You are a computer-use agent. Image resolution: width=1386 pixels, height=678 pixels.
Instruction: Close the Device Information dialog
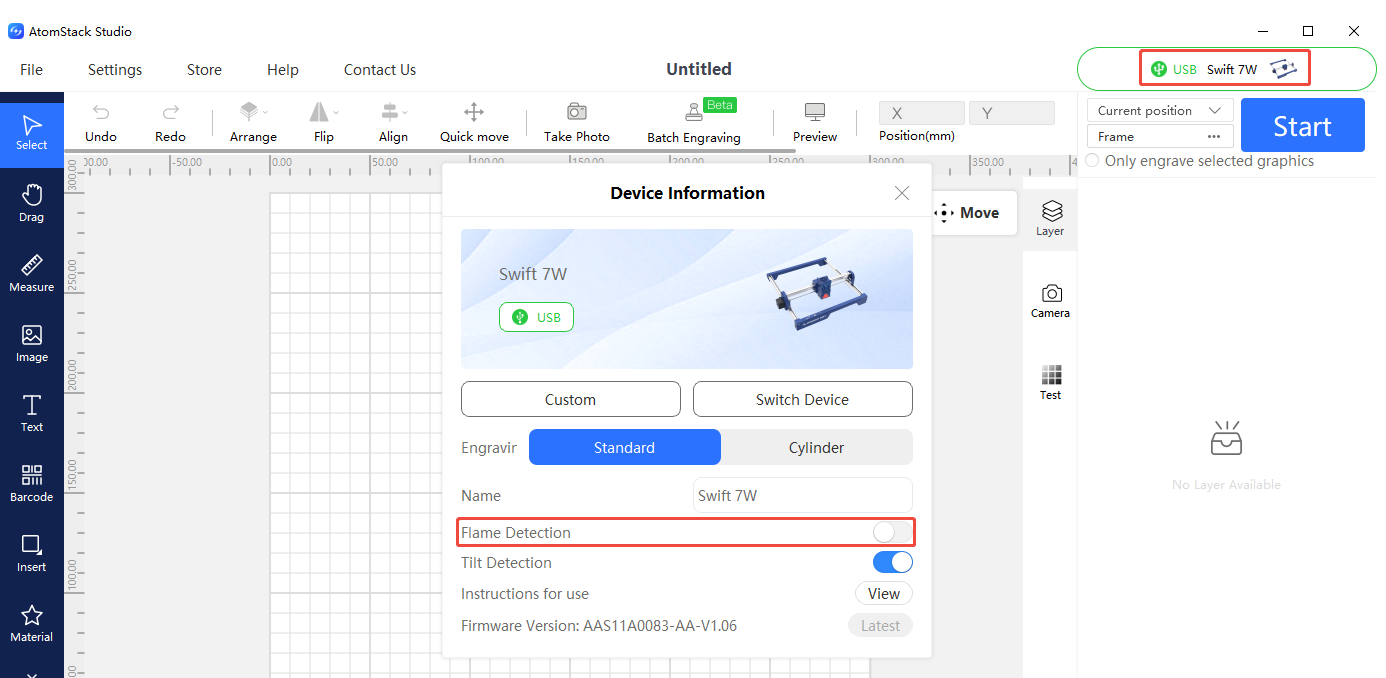[x=902, y=193]
